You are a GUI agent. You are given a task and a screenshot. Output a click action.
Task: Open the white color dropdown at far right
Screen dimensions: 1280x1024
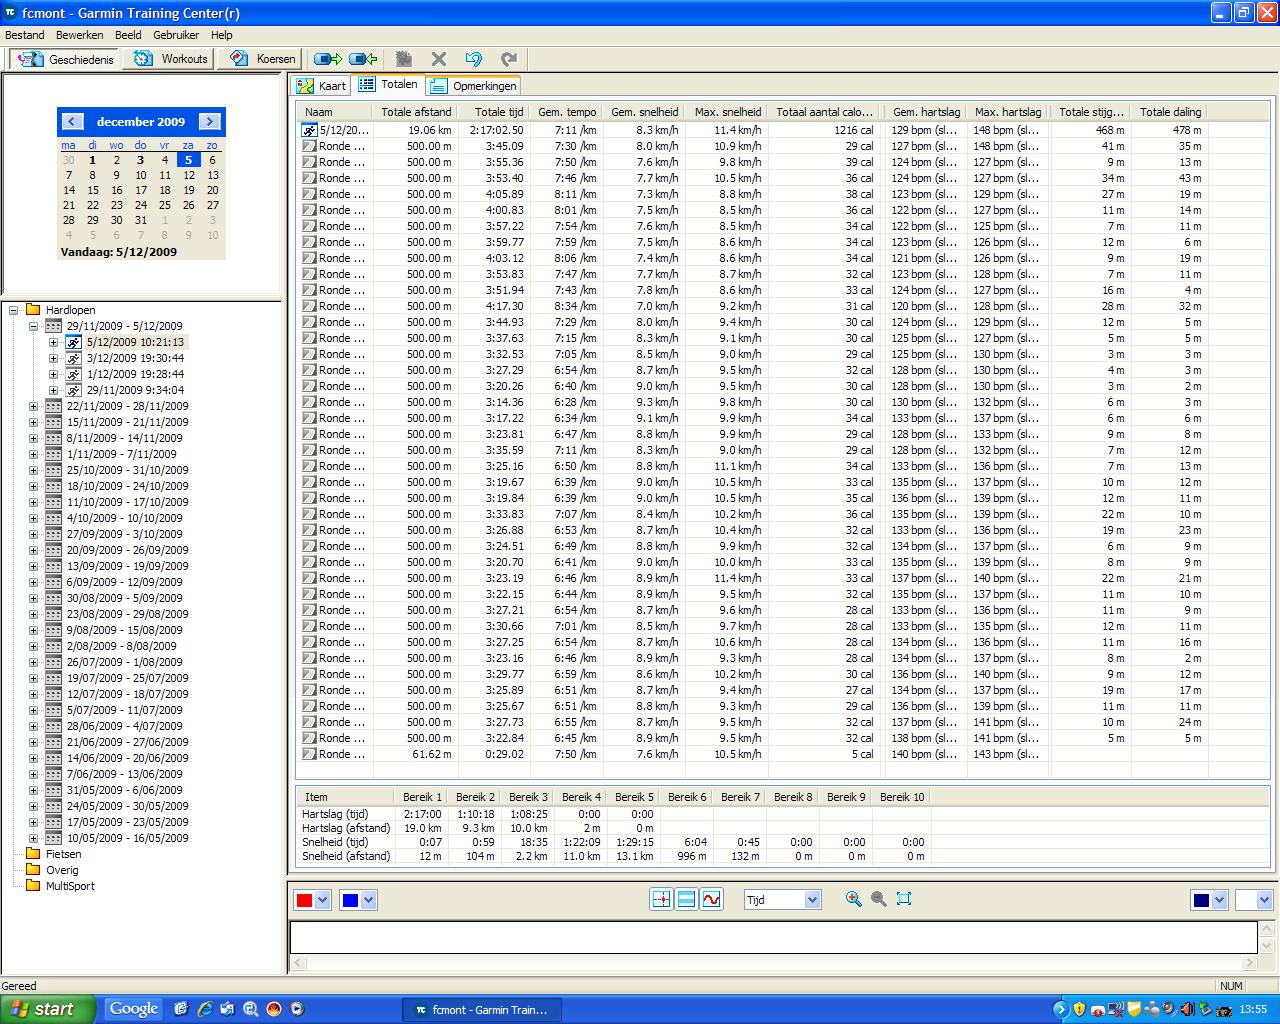coord(1254,900)
